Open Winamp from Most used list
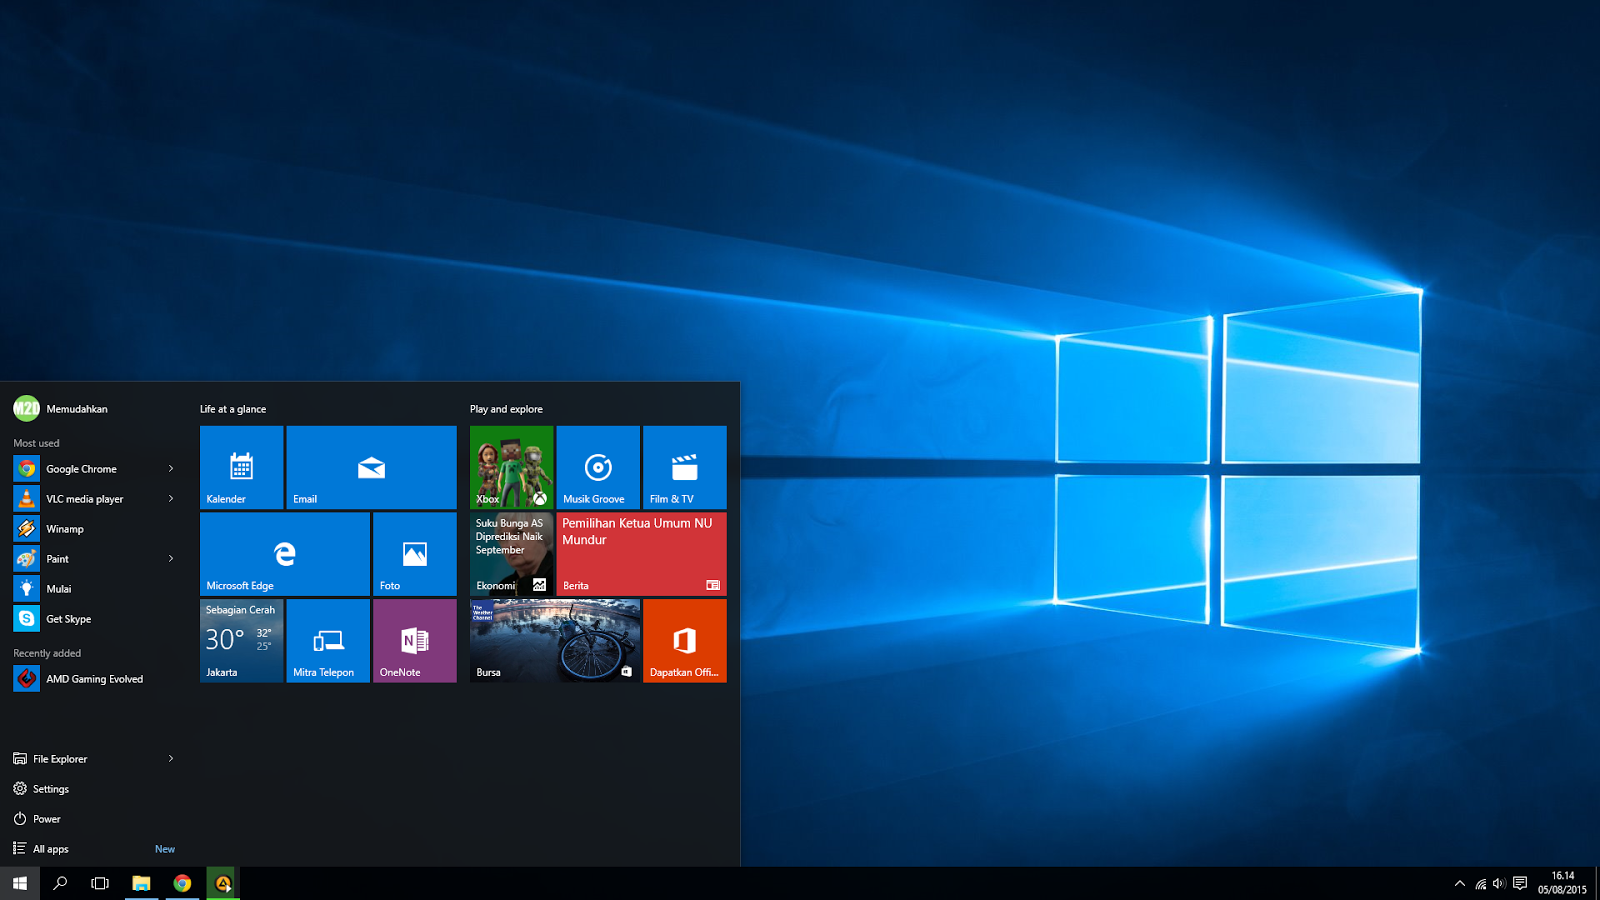 96,529
